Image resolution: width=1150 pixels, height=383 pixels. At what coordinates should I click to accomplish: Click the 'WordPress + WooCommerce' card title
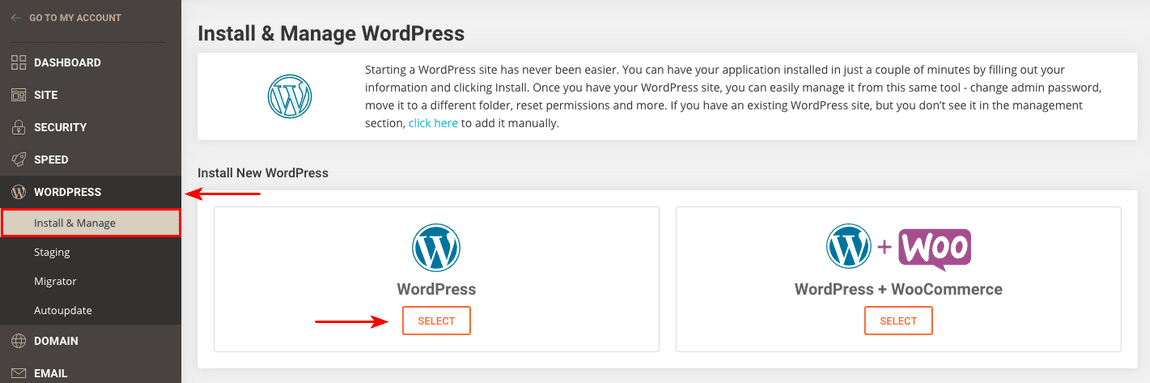point(898,289)
